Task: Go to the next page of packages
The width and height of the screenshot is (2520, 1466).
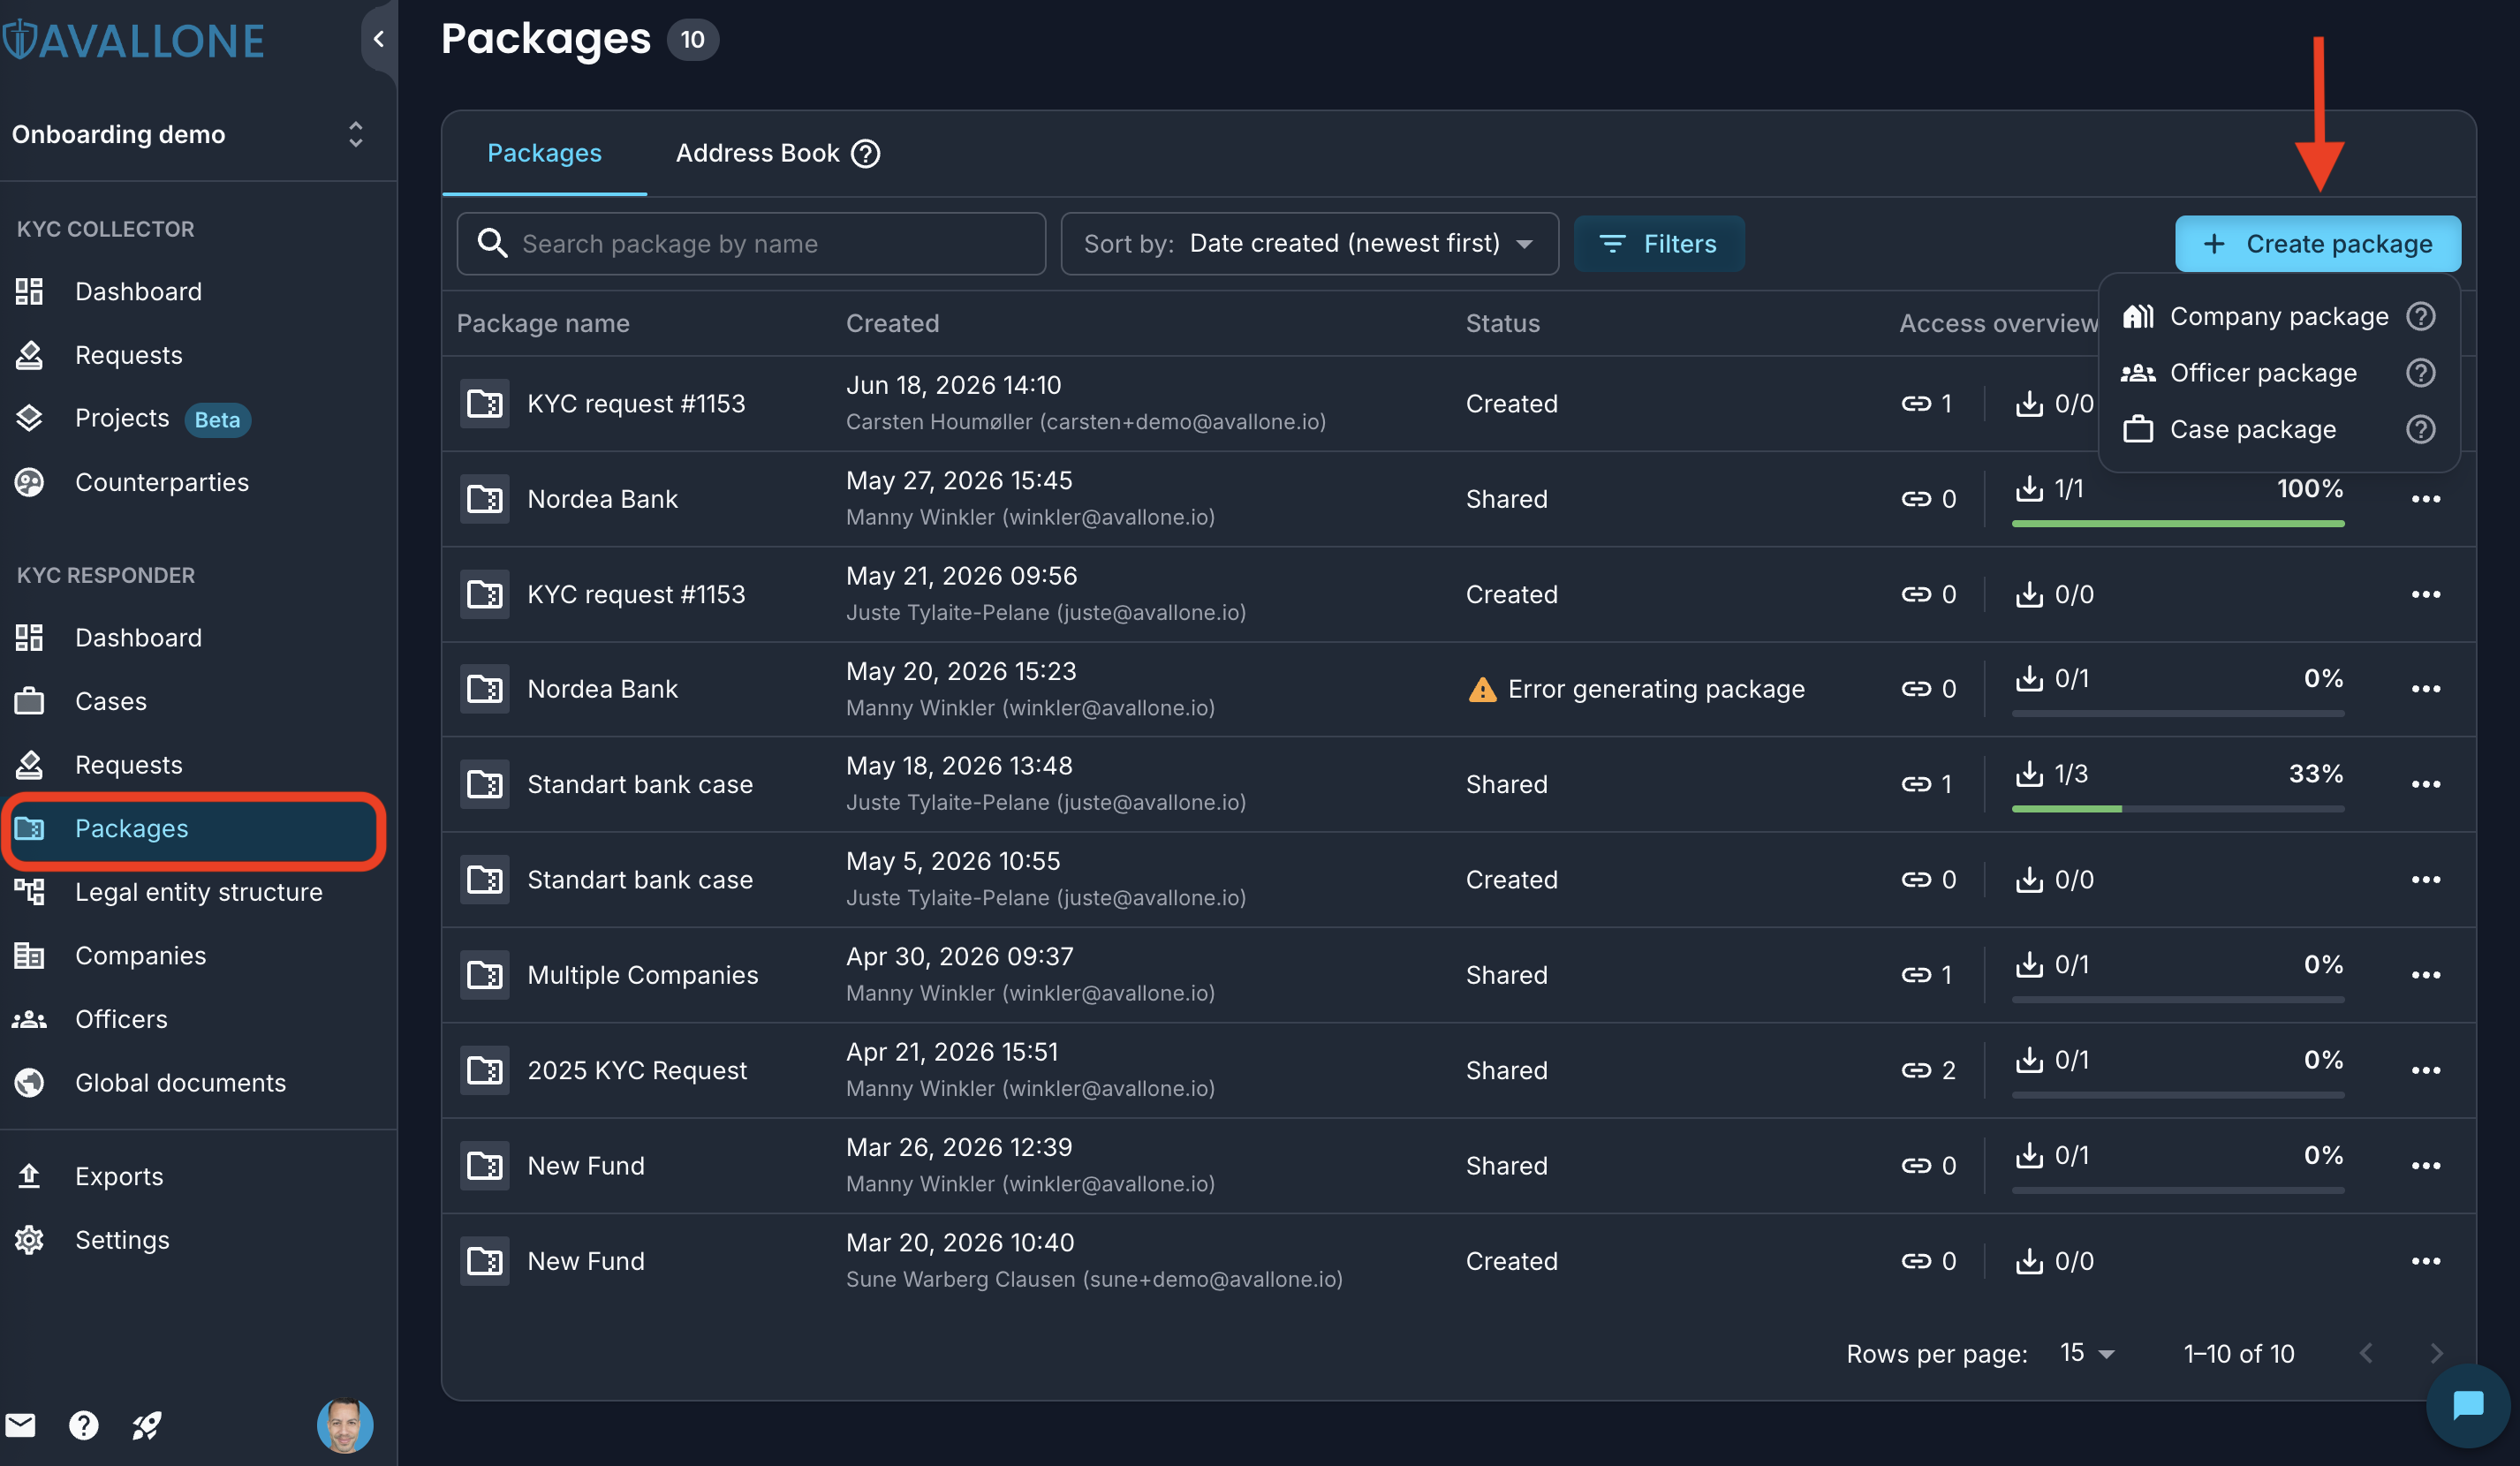Action: pyautogui.click(x=2436, y=1353)
